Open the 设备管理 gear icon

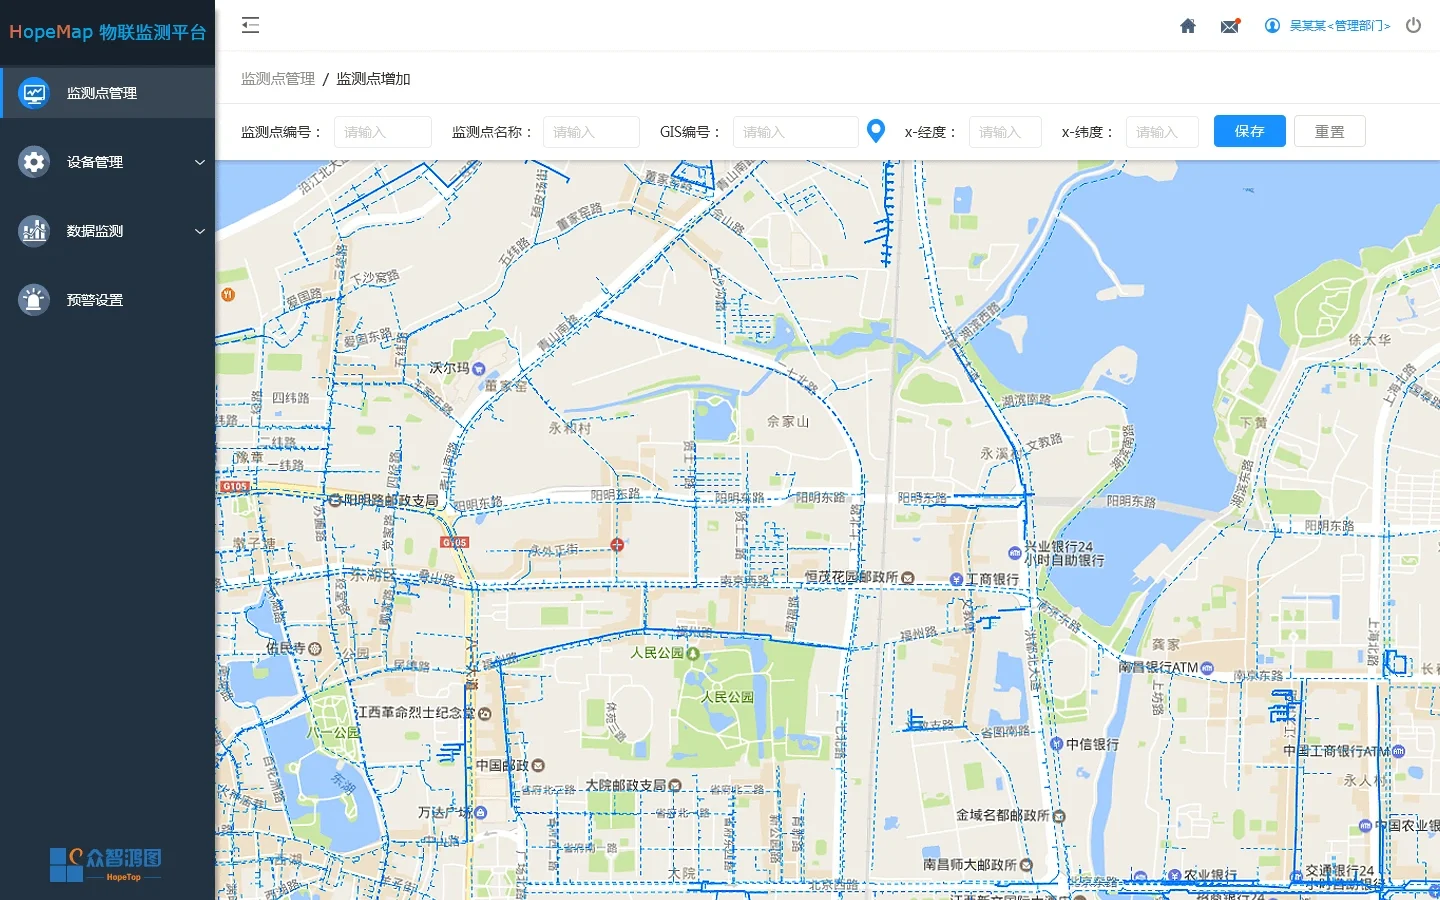[x=34, y=161]
